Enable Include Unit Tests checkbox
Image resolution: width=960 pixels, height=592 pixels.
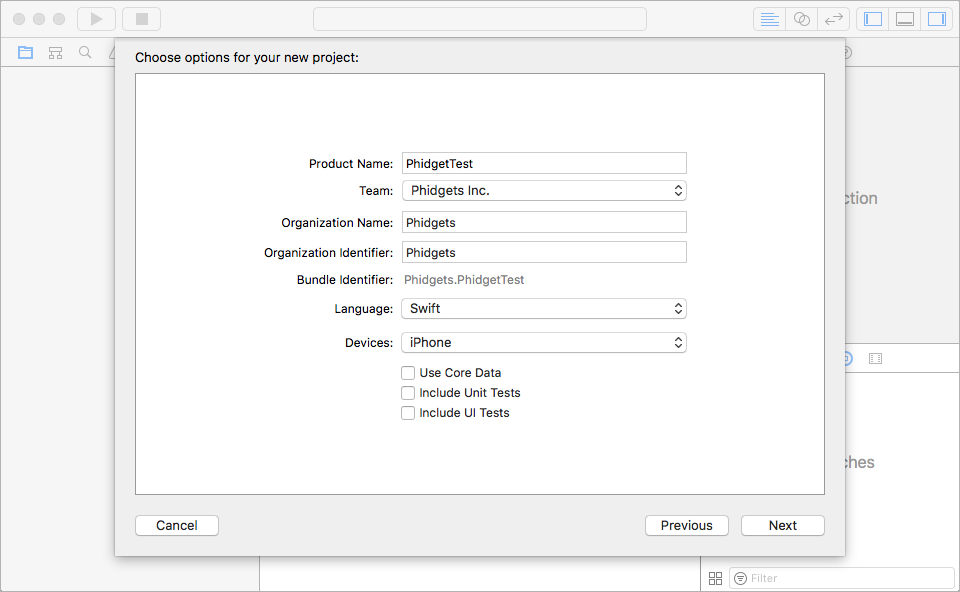click(408, 393)
